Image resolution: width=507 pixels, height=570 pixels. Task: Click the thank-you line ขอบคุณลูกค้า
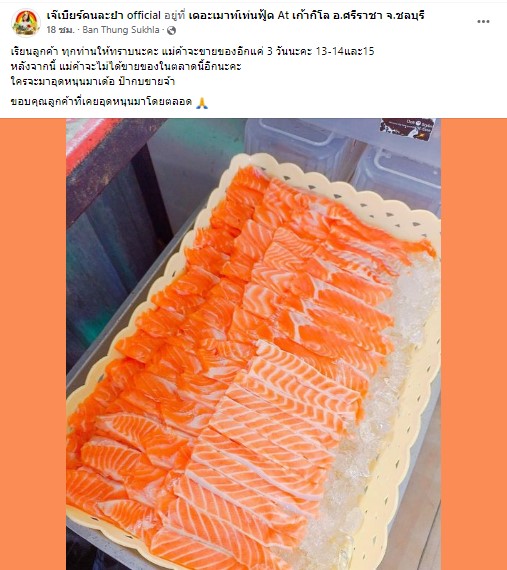pyautogui.click(x=101, y=102)
